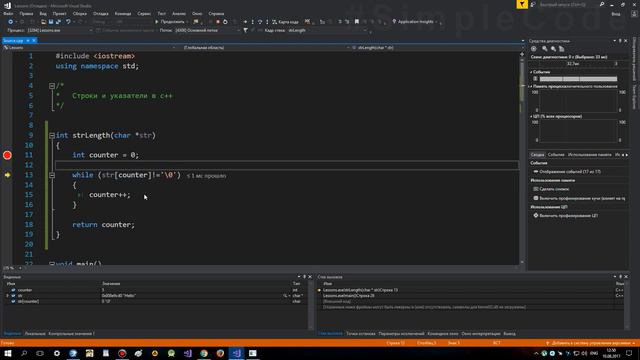This screenshot has width=640, height=360.
Task: Click the Continue (Продолжить) debug button
Action: click(x=169, y=22)
